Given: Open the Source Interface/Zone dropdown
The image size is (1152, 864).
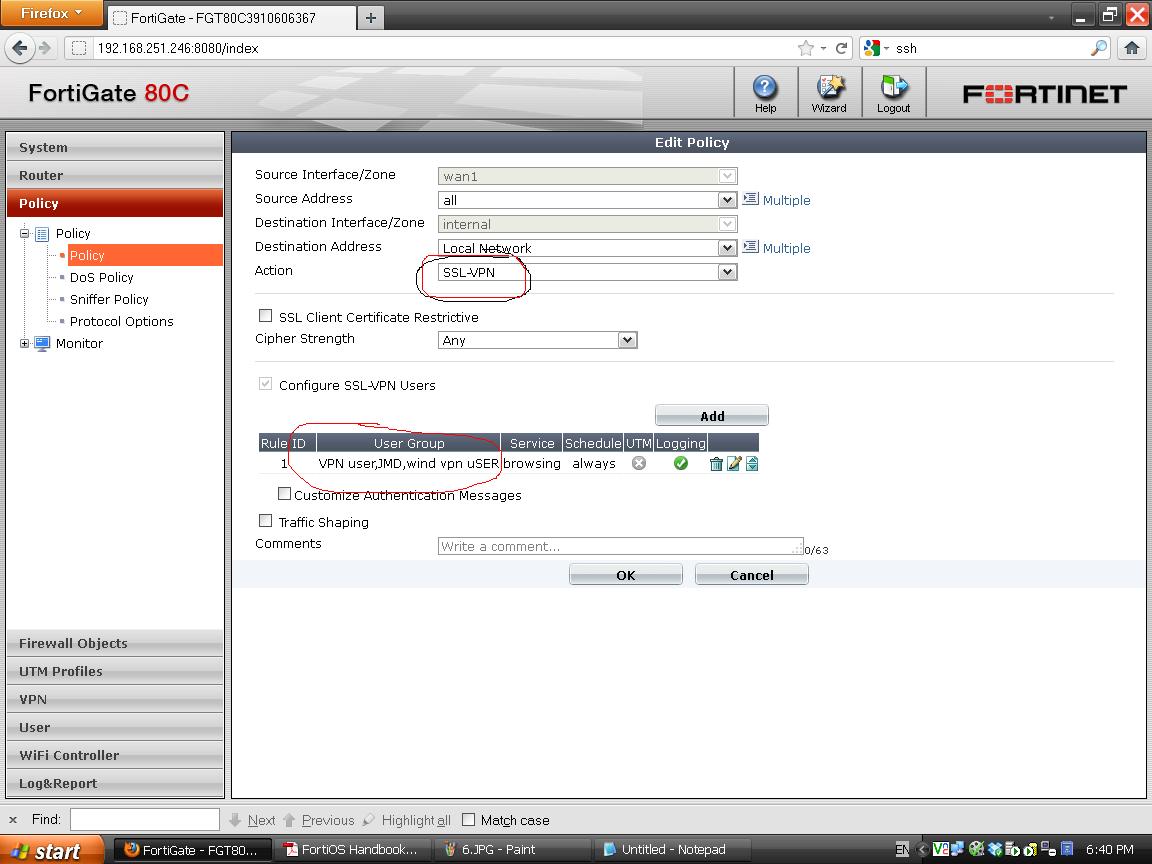Looking at the screenshot, I should point(587,176).
